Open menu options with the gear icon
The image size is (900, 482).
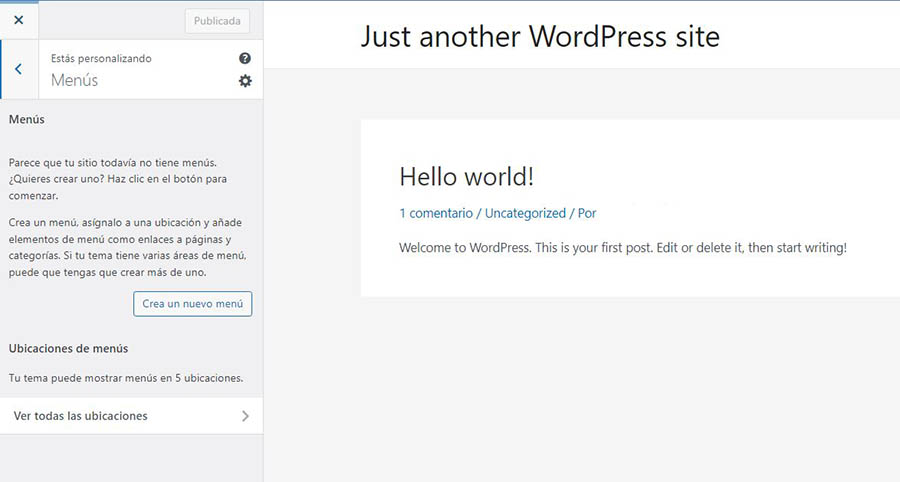tap(245, 81)
